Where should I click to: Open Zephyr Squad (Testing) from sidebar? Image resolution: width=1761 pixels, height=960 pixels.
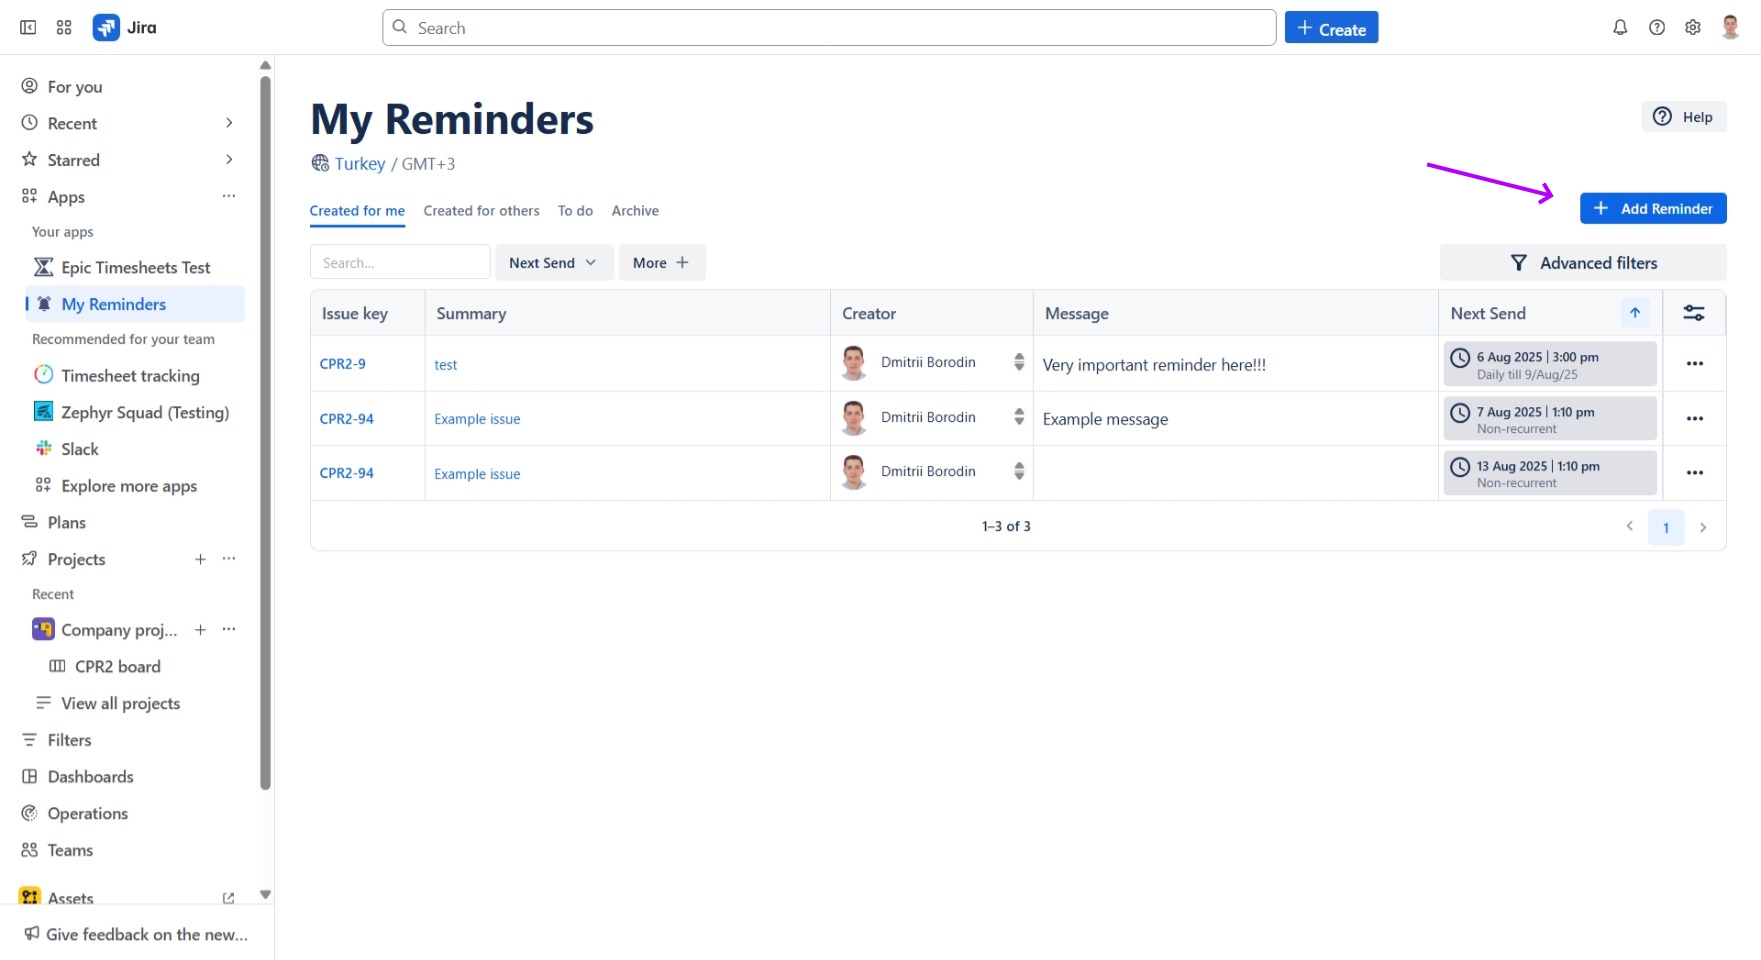(145, 412)
